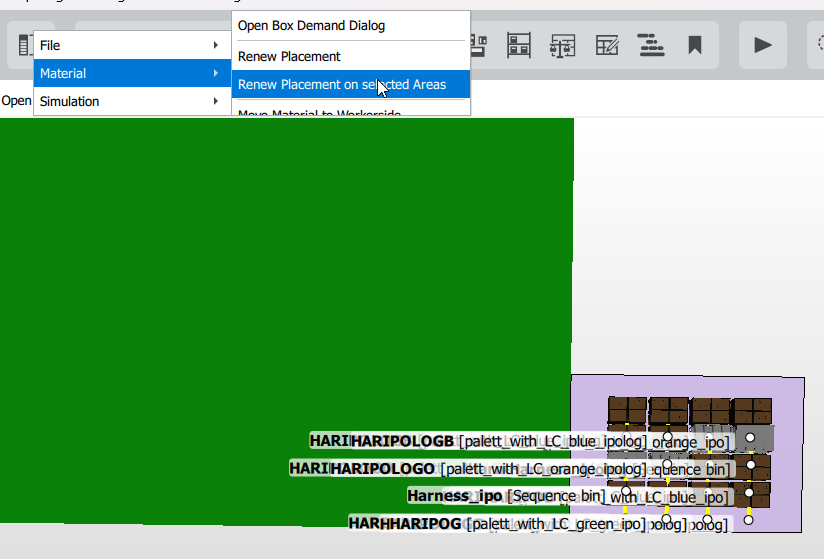Click the bookmark toolbar icon
This screenshot has width=824, height=559.
[694, 45]
